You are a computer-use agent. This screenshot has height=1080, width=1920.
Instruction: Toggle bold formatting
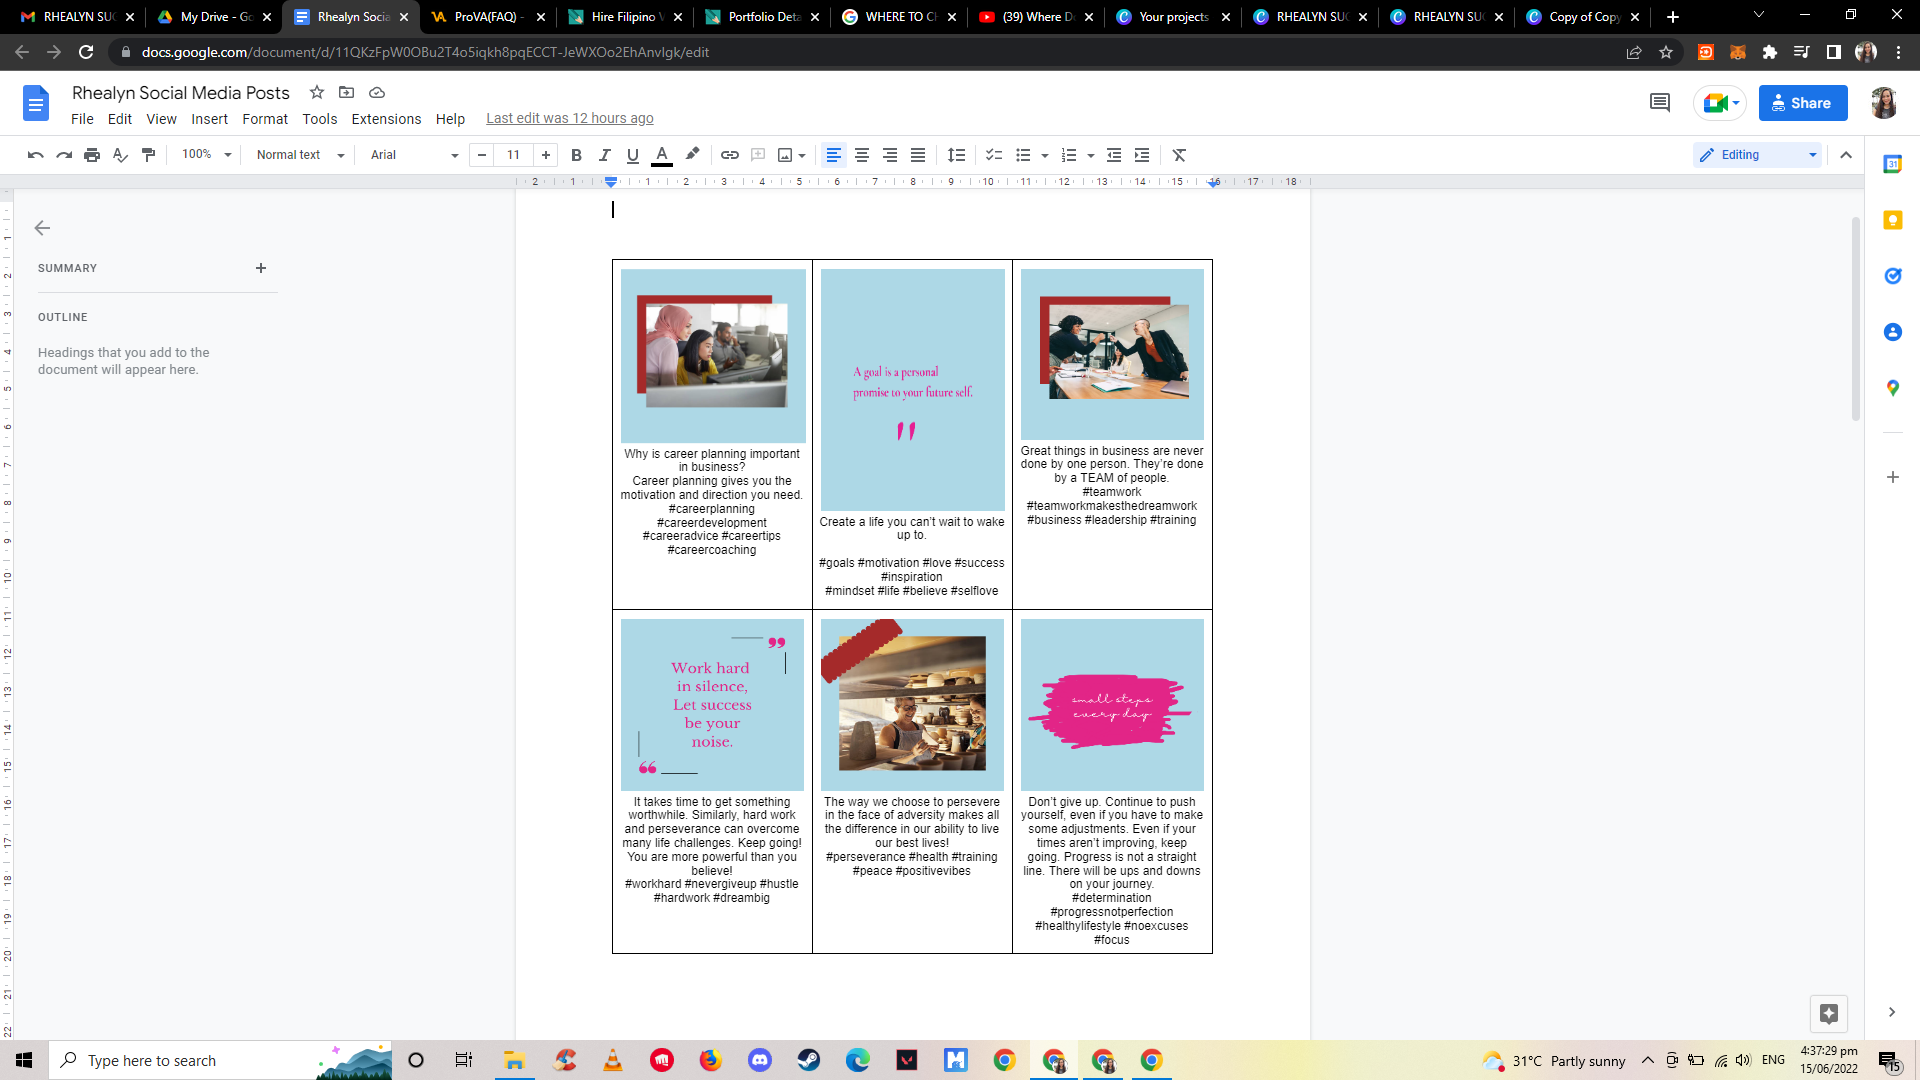[x=576, y=155]
